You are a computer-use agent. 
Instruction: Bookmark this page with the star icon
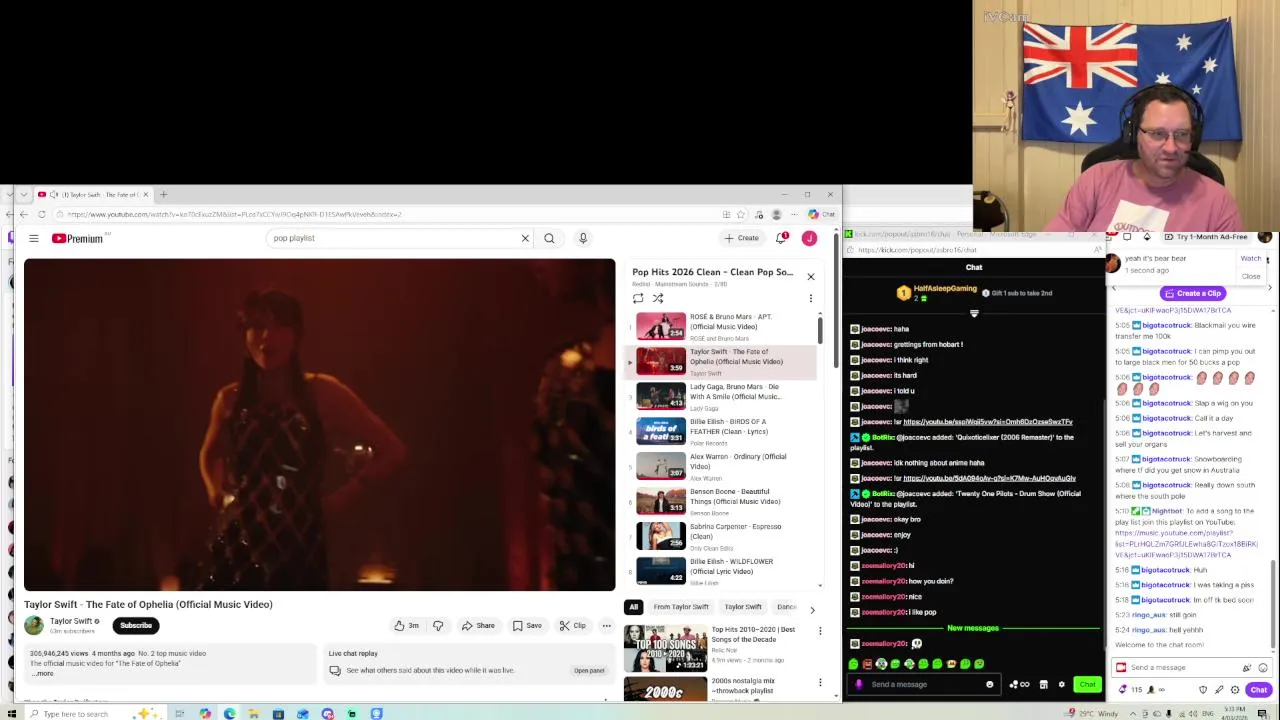point(741,214)
